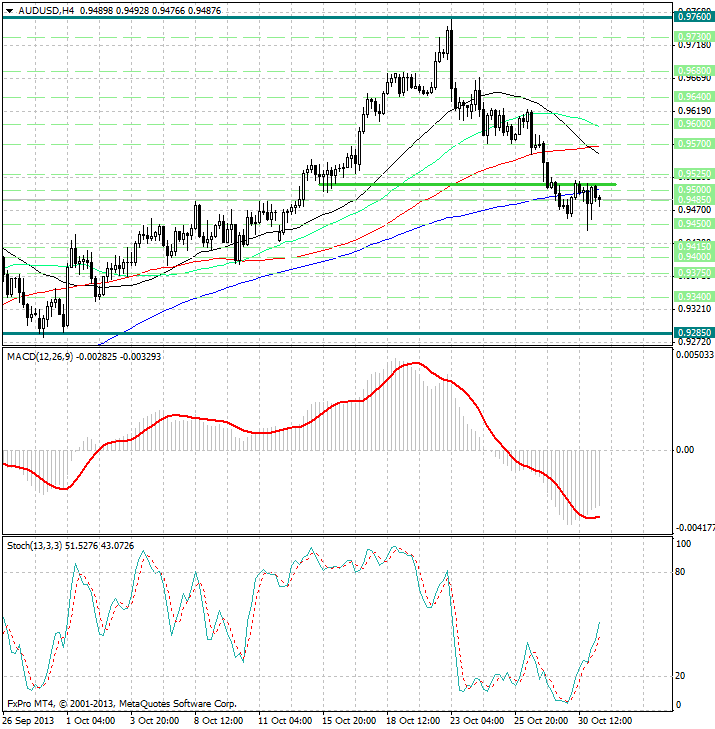Click the MACD(12,26,9) indicator label

(40, 357)
